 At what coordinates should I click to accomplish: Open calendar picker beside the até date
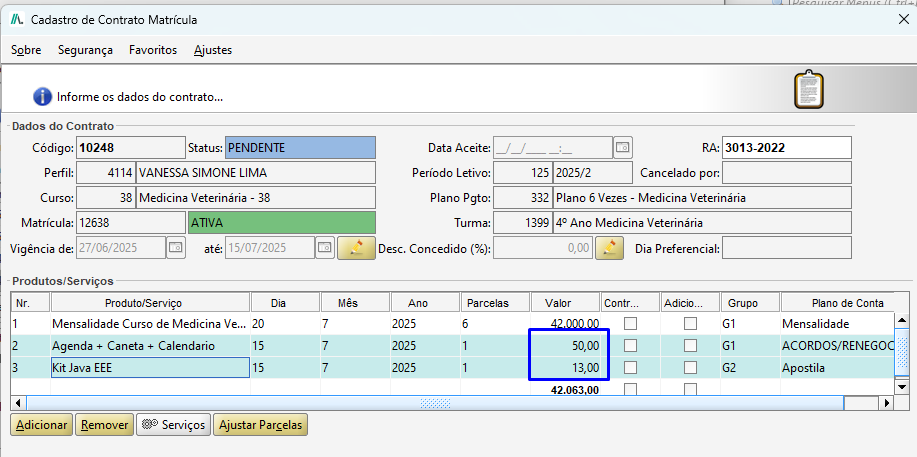point(325,248)
